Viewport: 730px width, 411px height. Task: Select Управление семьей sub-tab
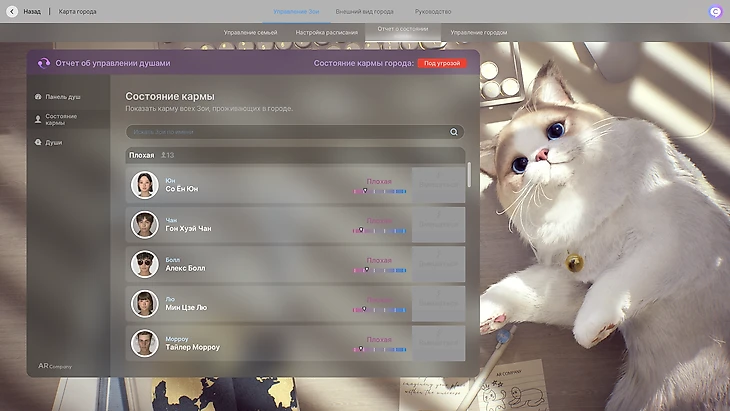pos(250,32)
